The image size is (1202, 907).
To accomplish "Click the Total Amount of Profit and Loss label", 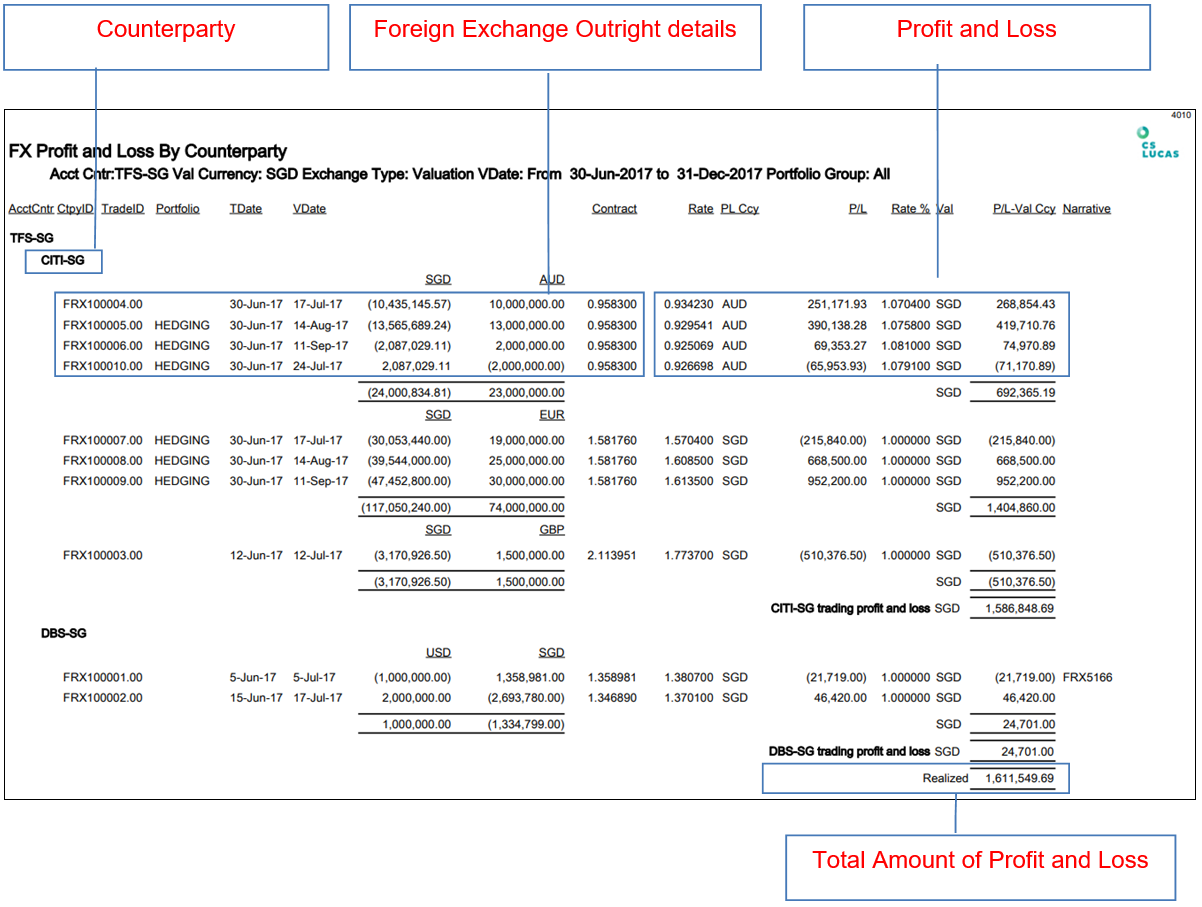I will click(x=980, y=859).
